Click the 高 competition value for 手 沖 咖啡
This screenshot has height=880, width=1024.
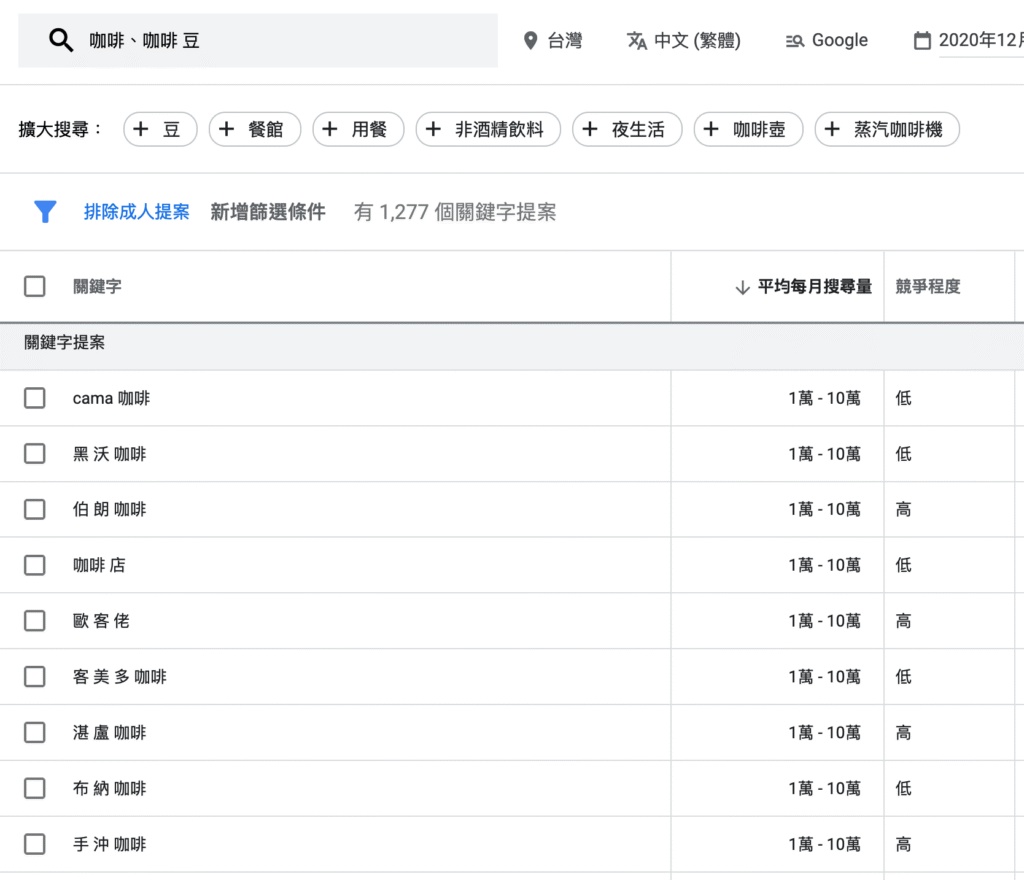(903, 844)
